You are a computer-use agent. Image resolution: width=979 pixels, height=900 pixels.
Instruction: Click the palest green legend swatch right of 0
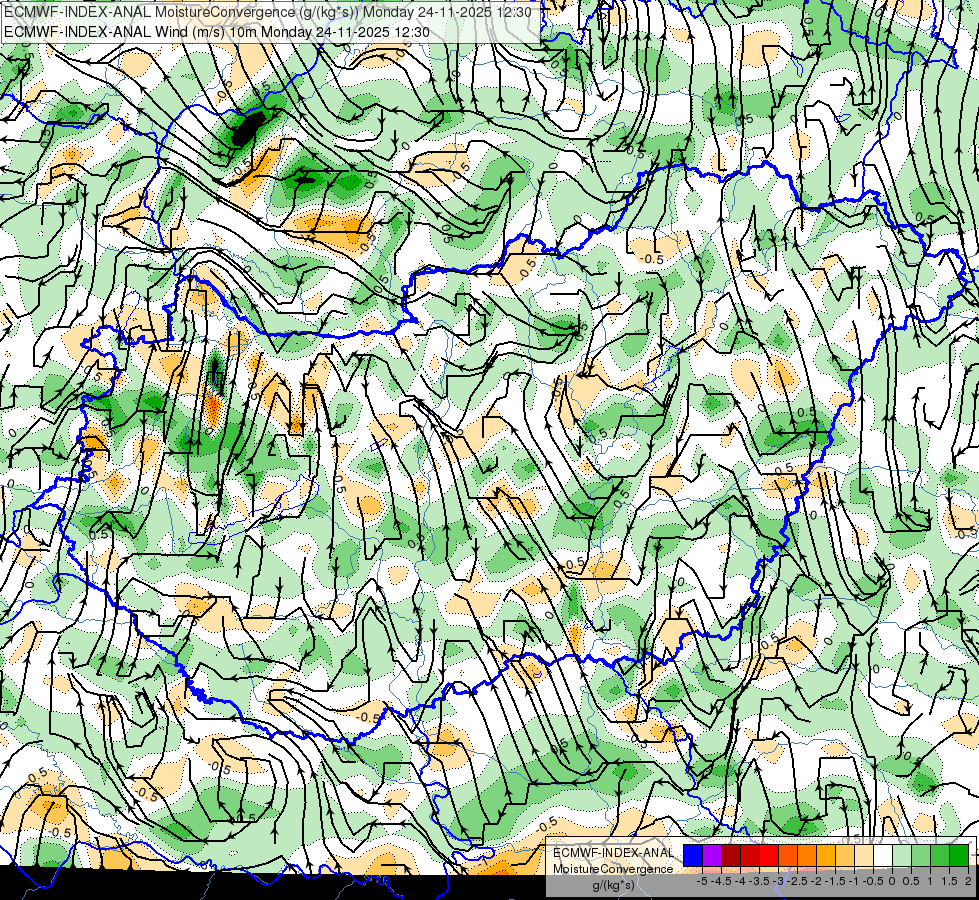pos(902,856)
